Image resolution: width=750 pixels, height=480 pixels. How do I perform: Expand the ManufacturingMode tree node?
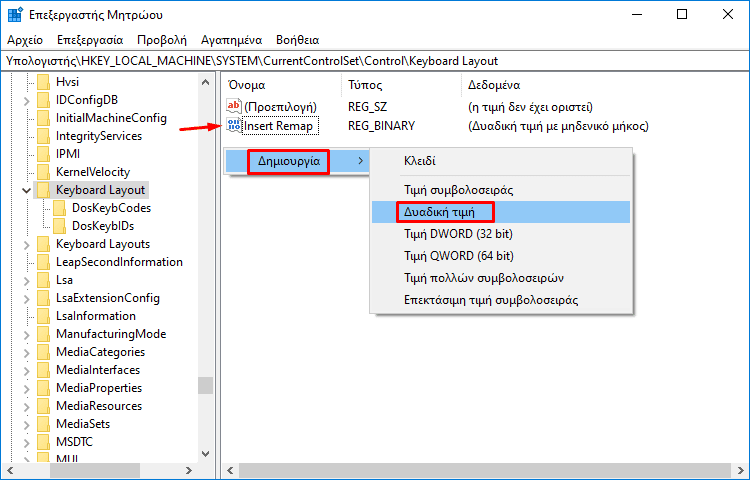pos(27,335)
